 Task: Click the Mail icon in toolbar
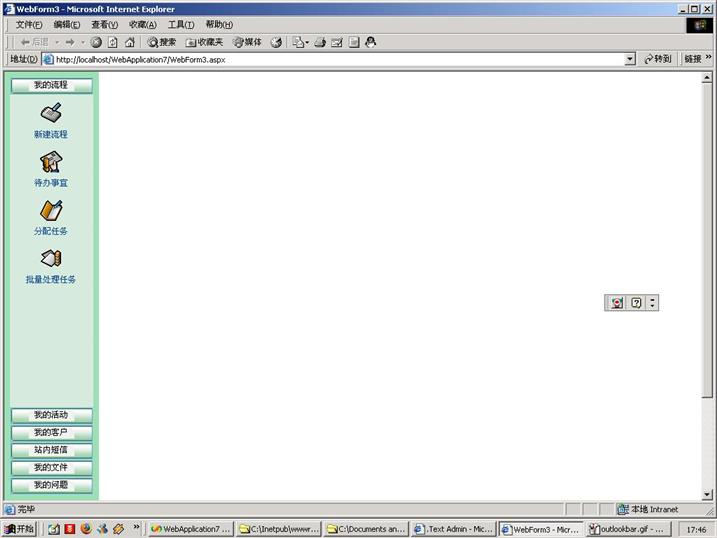(300, 42)
